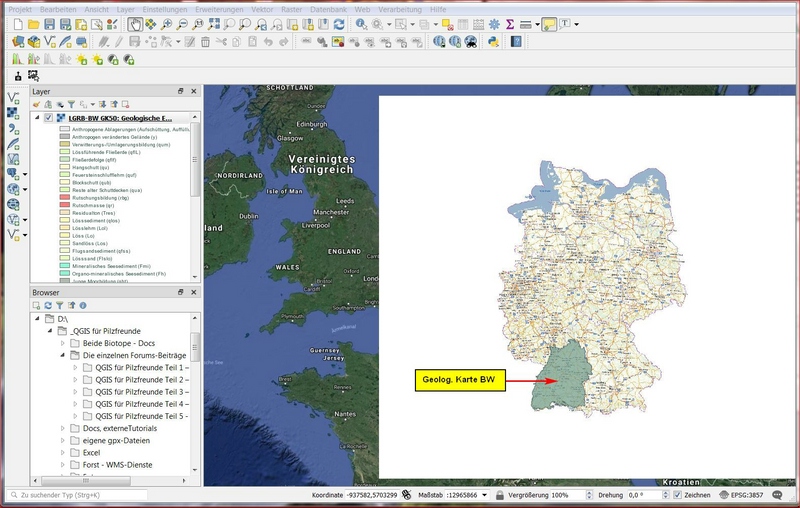This screenshot has height=508, width=800.
Task: Open the Processing toolbox gear icon
Action: click(x=493, y=23)
